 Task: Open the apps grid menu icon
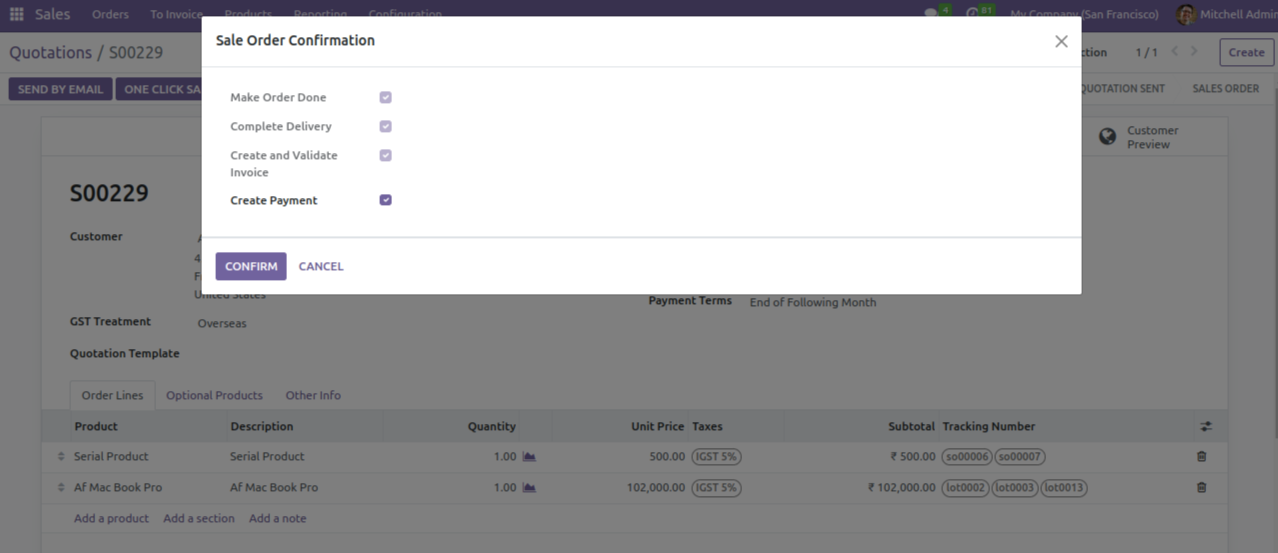coord(17,15)
